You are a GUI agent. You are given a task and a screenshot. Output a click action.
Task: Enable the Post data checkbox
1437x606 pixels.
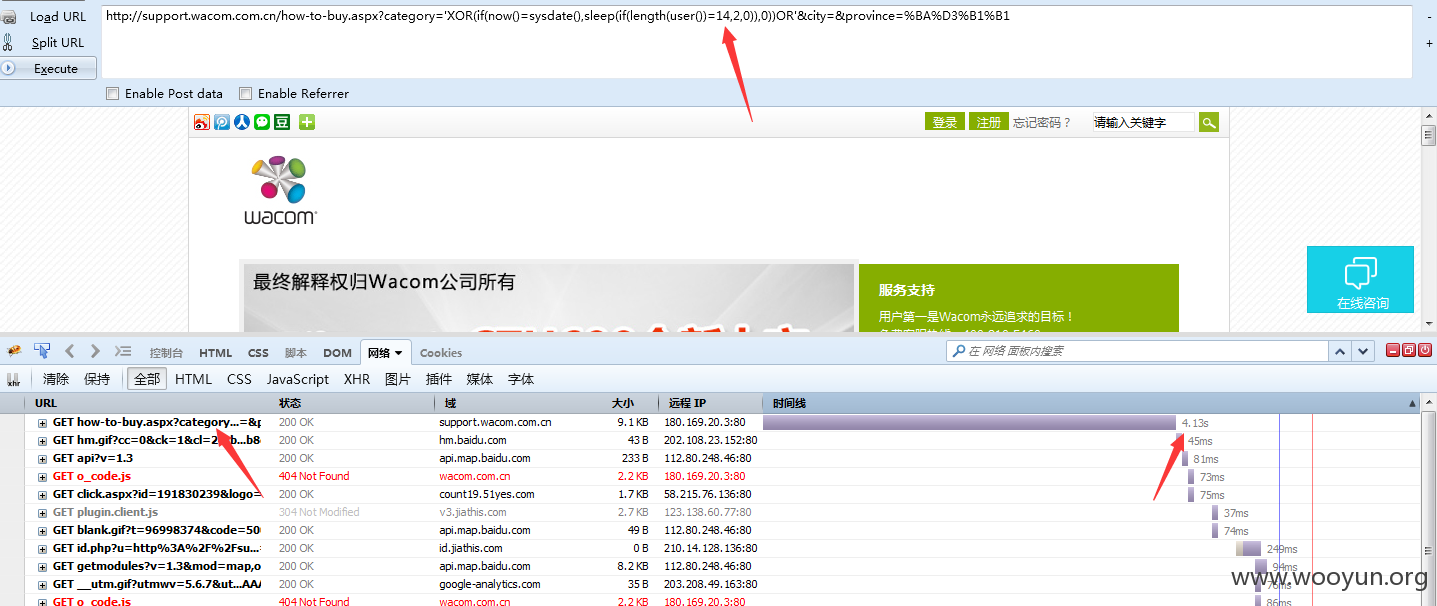coord(113,93)
